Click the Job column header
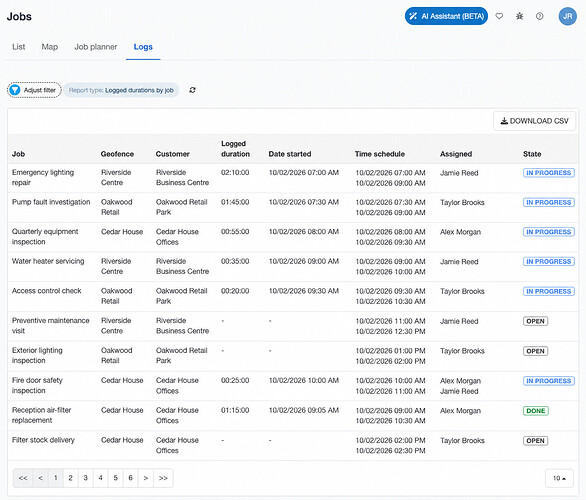586x500 pixels. 18,154
